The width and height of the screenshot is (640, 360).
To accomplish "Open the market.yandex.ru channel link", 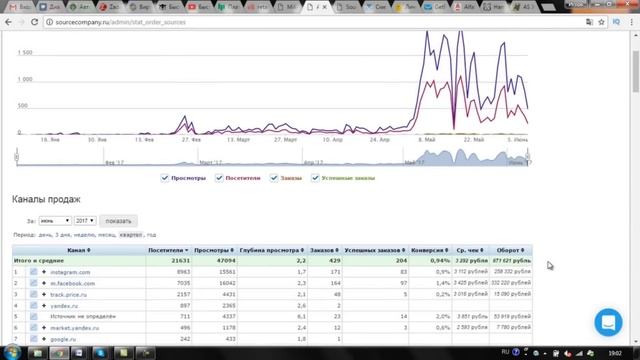I will [x=75, y=328].
